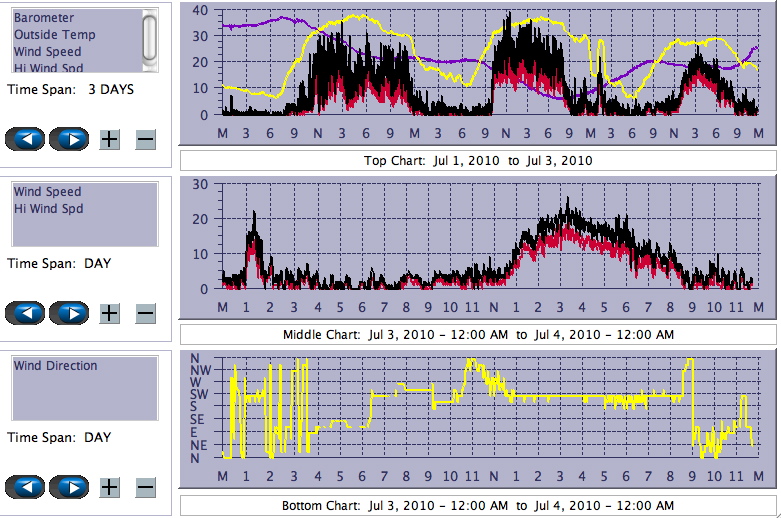The height and width of the screenshot is (518, 781).
Task: Select Hi Wind Spd in middle chart list
Action: [x=47, y=209]
